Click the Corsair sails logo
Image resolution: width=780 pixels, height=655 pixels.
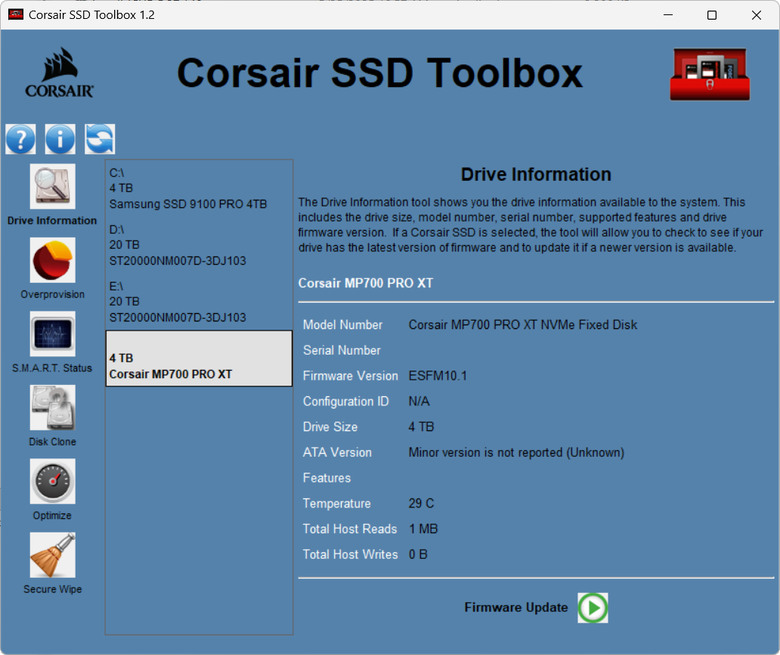59,73
